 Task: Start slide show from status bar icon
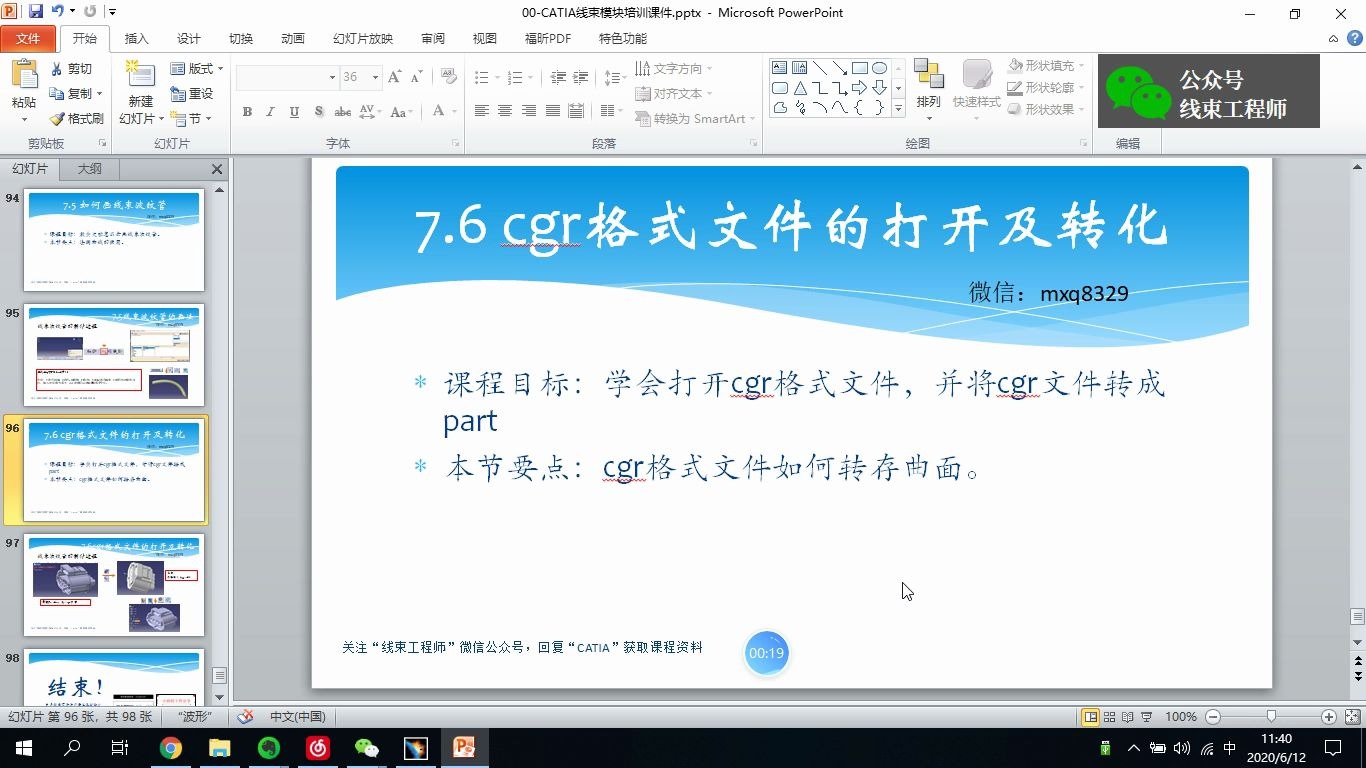1147,717
